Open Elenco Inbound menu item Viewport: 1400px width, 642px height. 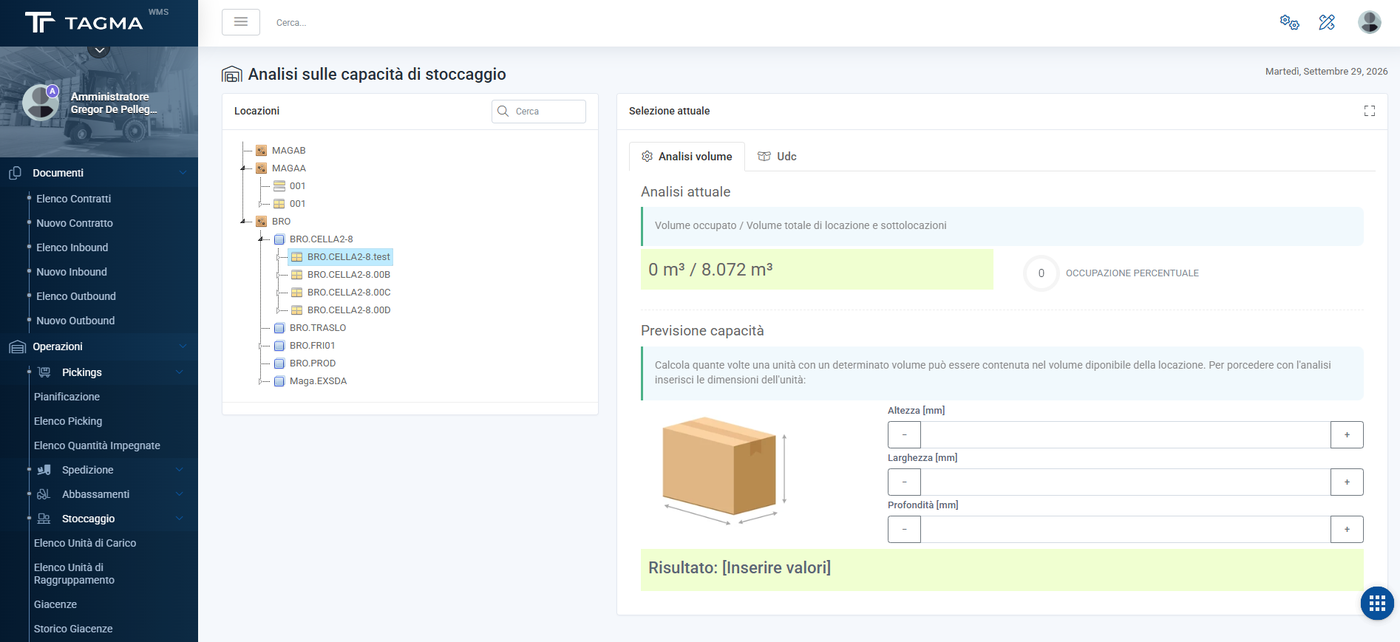pos(72,248)
